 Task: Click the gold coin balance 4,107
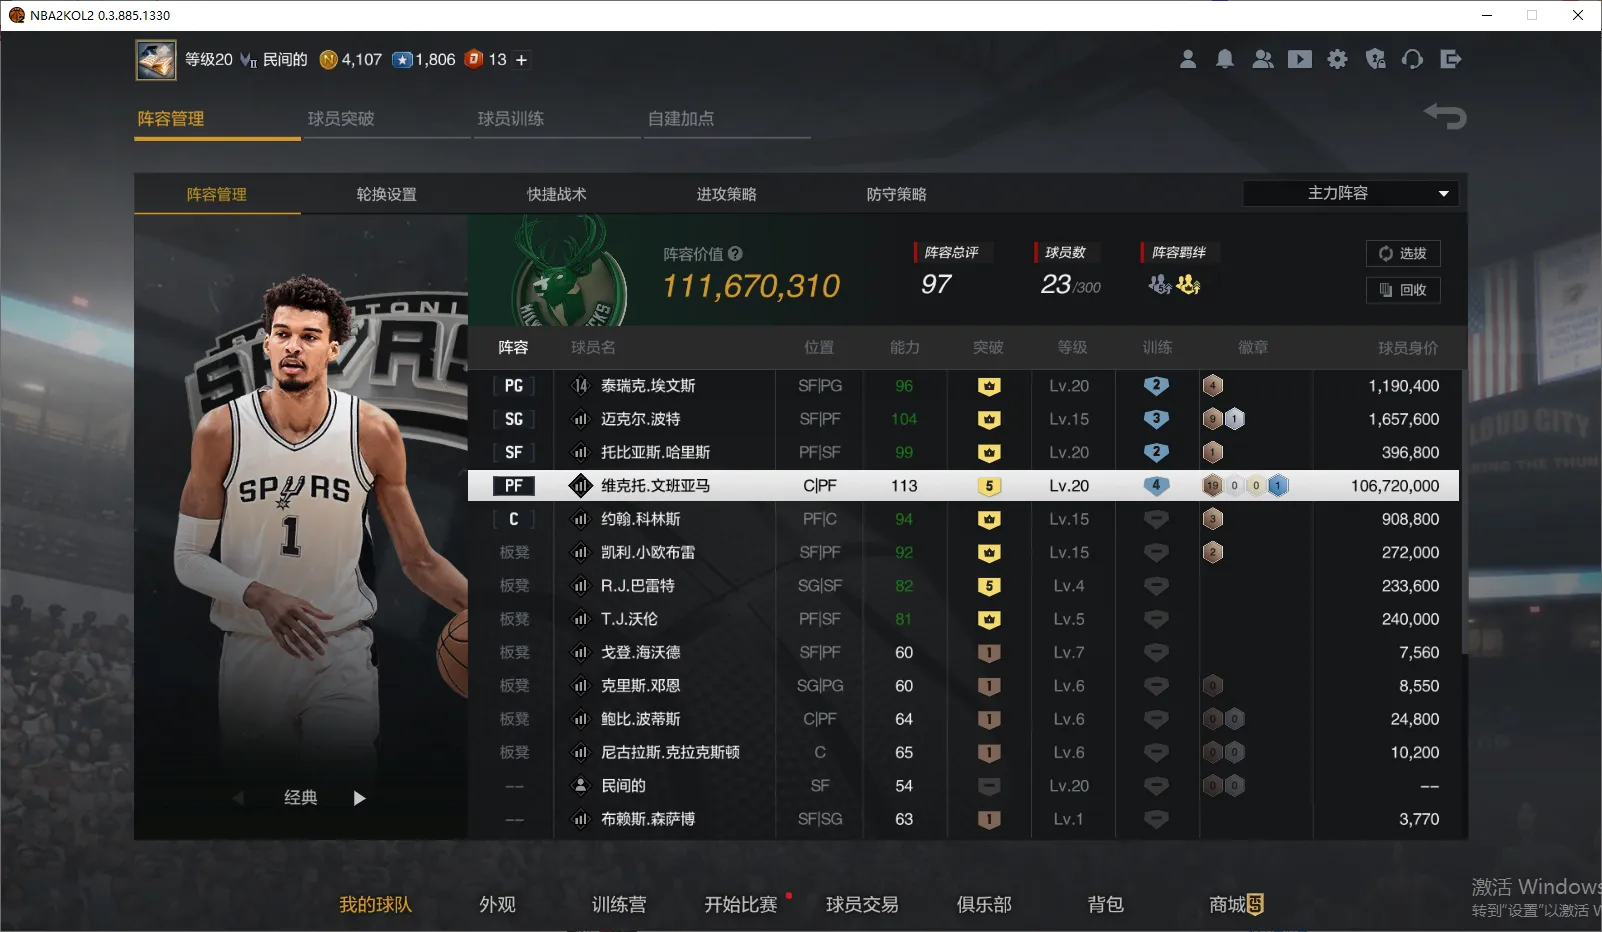click(x=351, y=60)
